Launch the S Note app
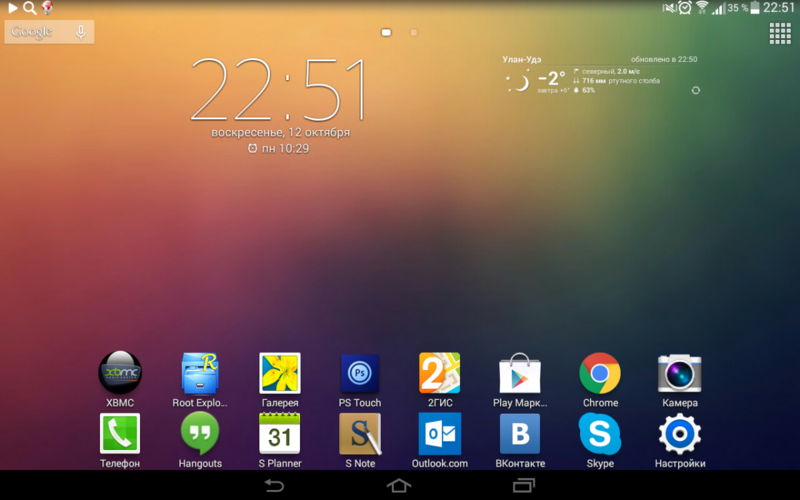 pos(360,434)
